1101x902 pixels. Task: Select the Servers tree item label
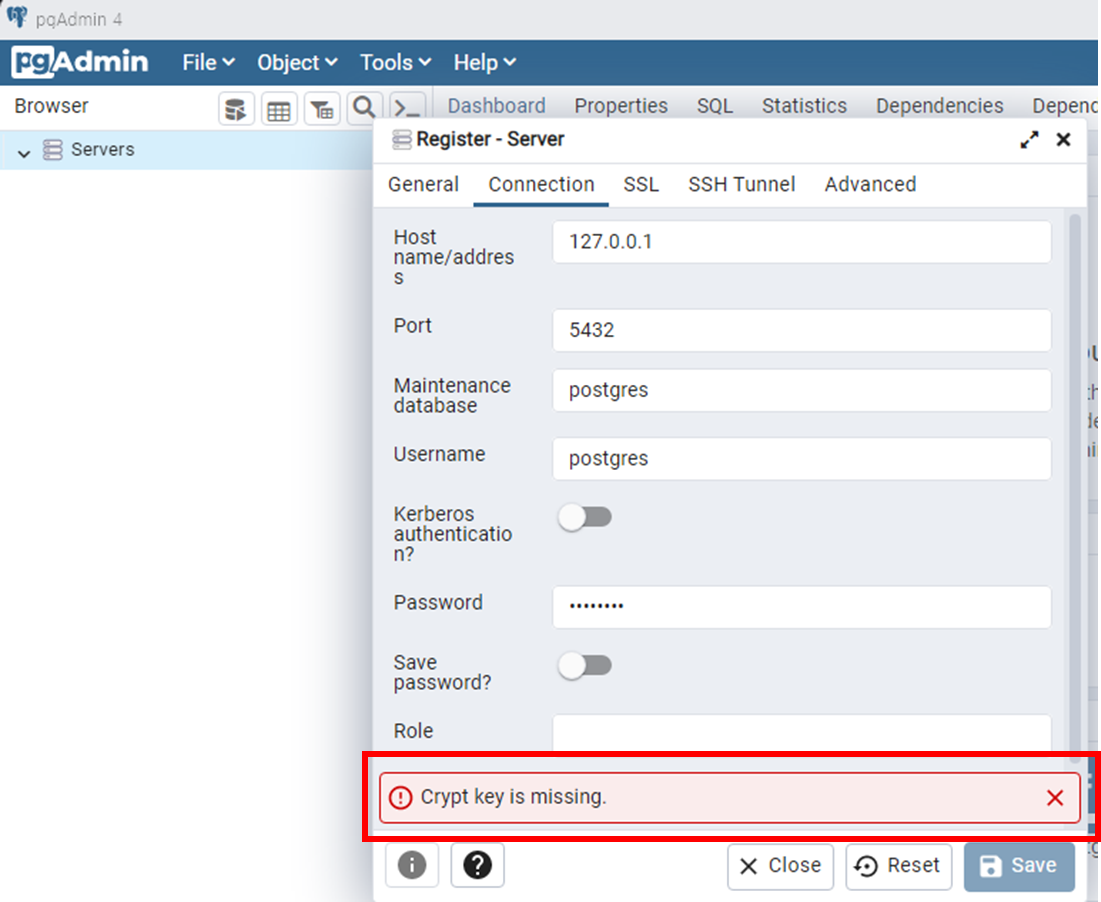[103, 150]
